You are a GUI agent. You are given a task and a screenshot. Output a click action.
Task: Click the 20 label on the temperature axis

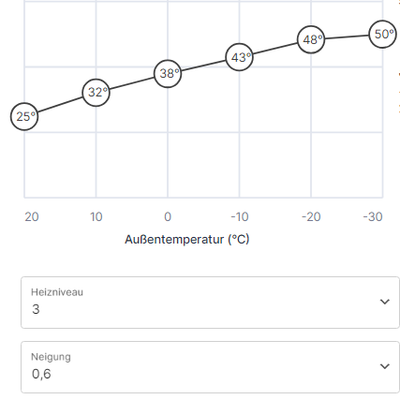32,217
